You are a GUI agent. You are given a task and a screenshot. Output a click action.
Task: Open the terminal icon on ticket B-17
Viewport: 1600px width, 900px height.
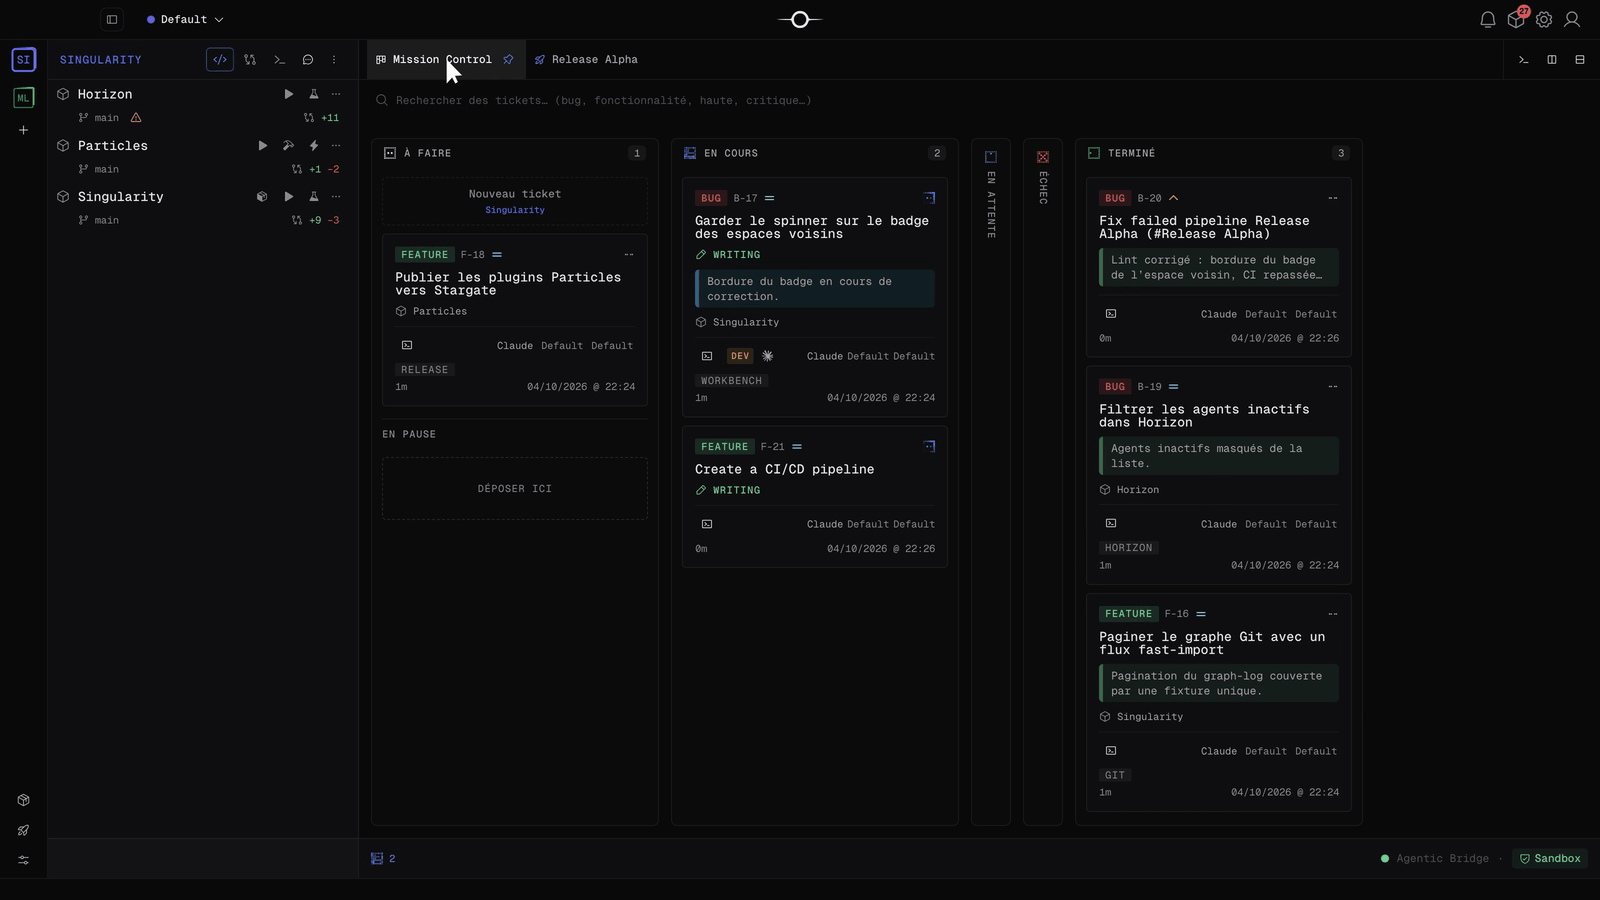[707, 356]
